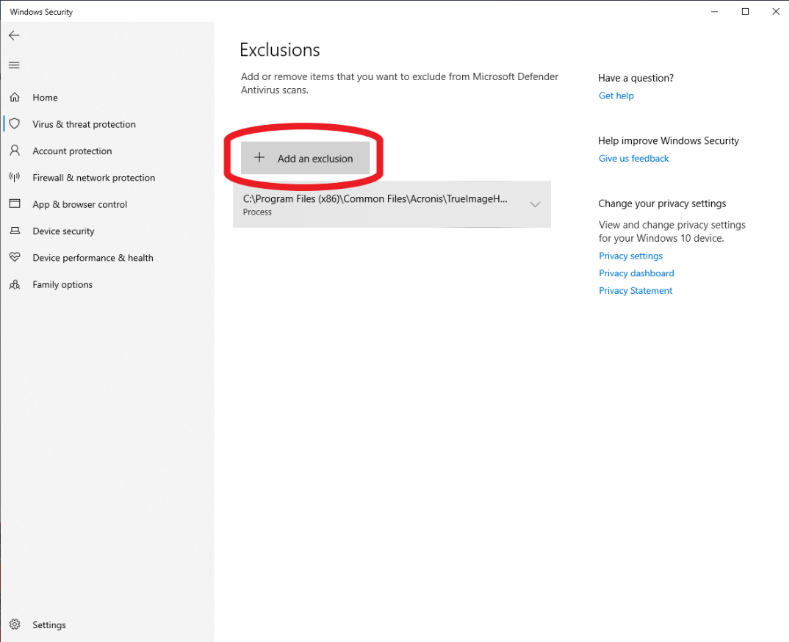Screen dimensions: 789x642
Task: Click the Settings gear icon
Action: click(15, 624)
